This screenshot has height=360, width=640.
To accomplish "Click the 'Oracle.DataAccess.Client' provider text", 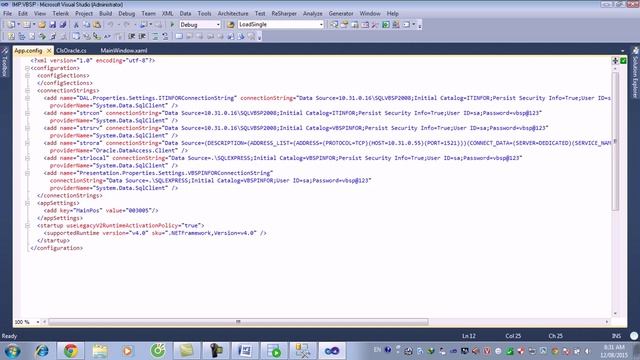I will [136, 151].
